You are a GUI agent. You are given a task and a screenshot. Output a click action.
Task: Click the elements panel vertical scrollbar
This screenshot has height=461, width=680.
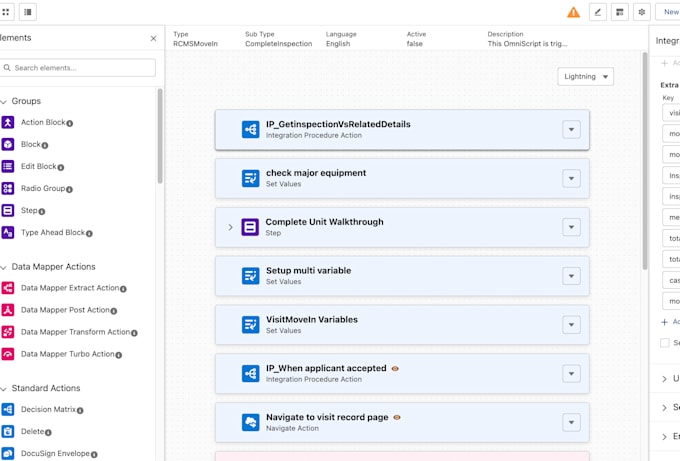(x=160, y=136)
